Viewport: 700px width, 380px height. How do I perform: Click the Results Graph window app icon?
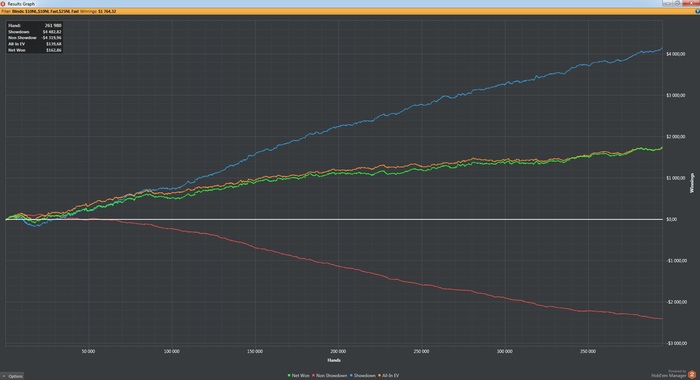tap(3, 4)
